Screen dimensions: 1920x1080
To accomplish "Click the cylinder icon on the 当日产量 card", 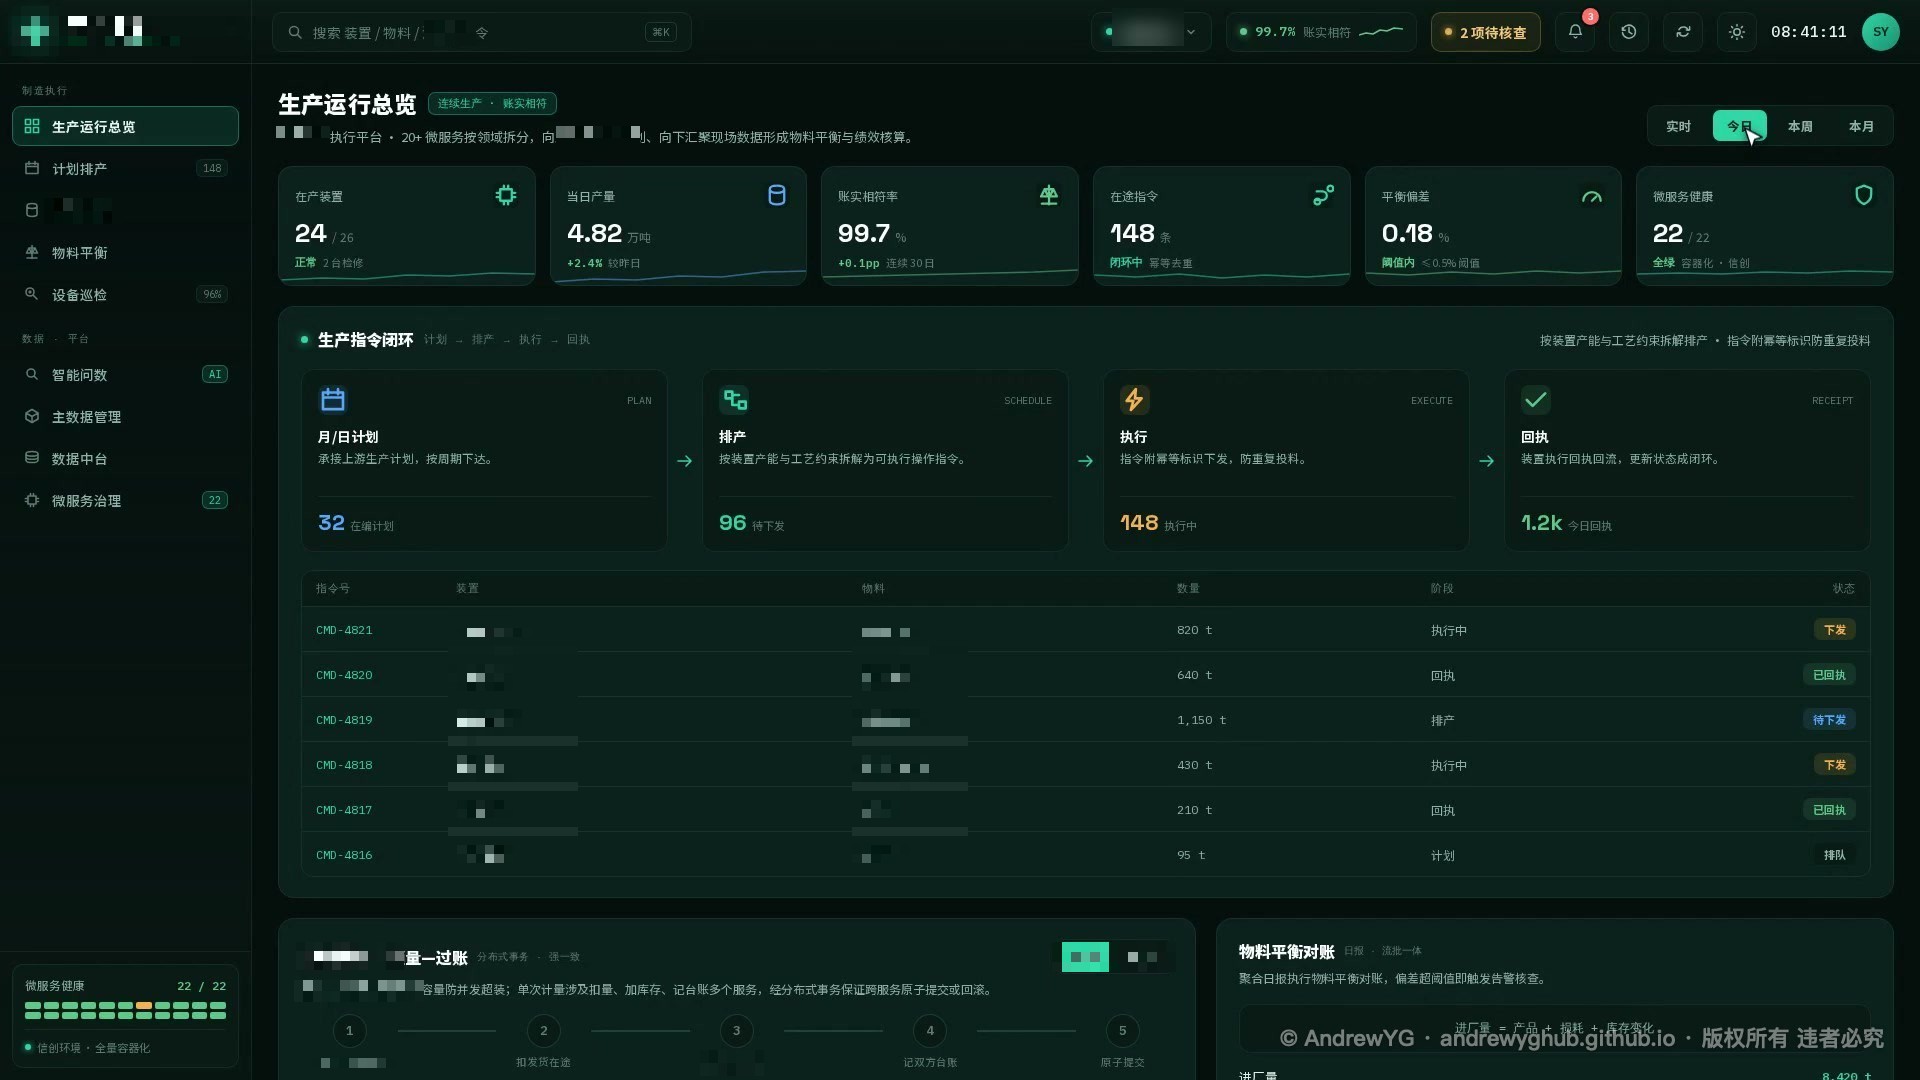I will pyautogui.click(x=777, y=195).
